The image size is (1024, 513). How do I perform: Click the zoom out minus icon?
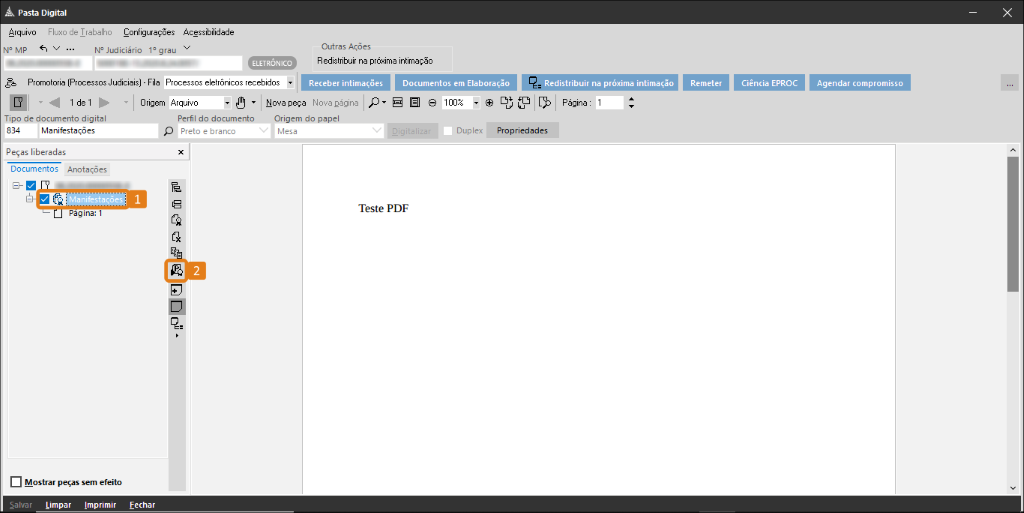(432, 103)
